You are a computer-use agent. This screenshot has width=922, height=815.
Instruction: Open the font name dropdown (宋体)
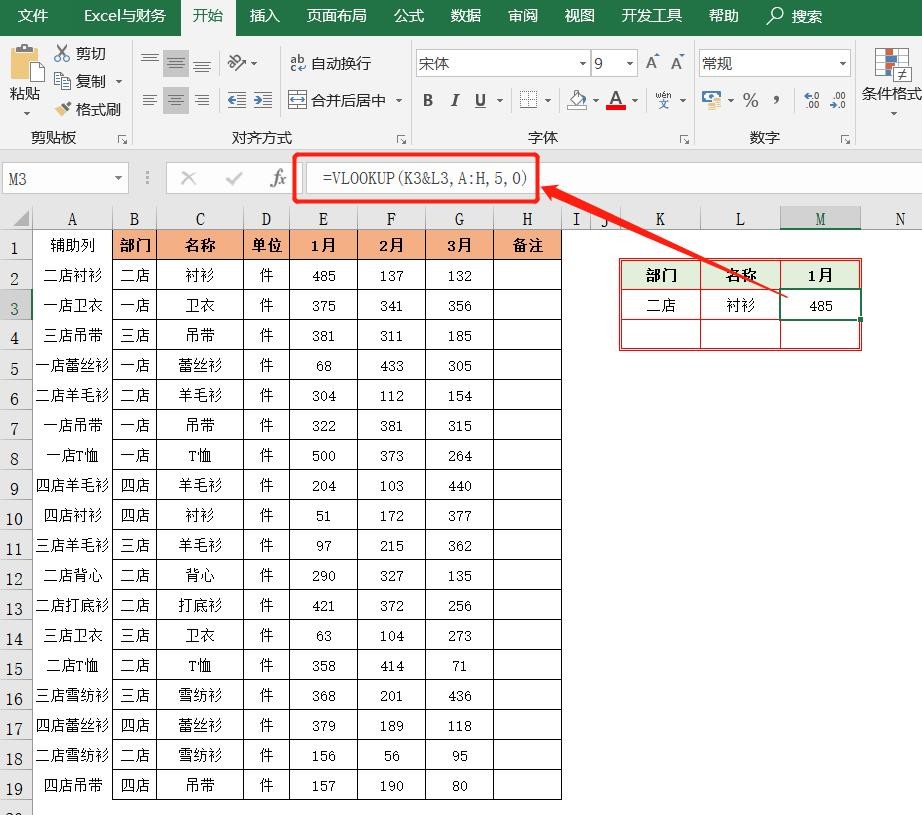pyautogui.click(x=583, y=64)
